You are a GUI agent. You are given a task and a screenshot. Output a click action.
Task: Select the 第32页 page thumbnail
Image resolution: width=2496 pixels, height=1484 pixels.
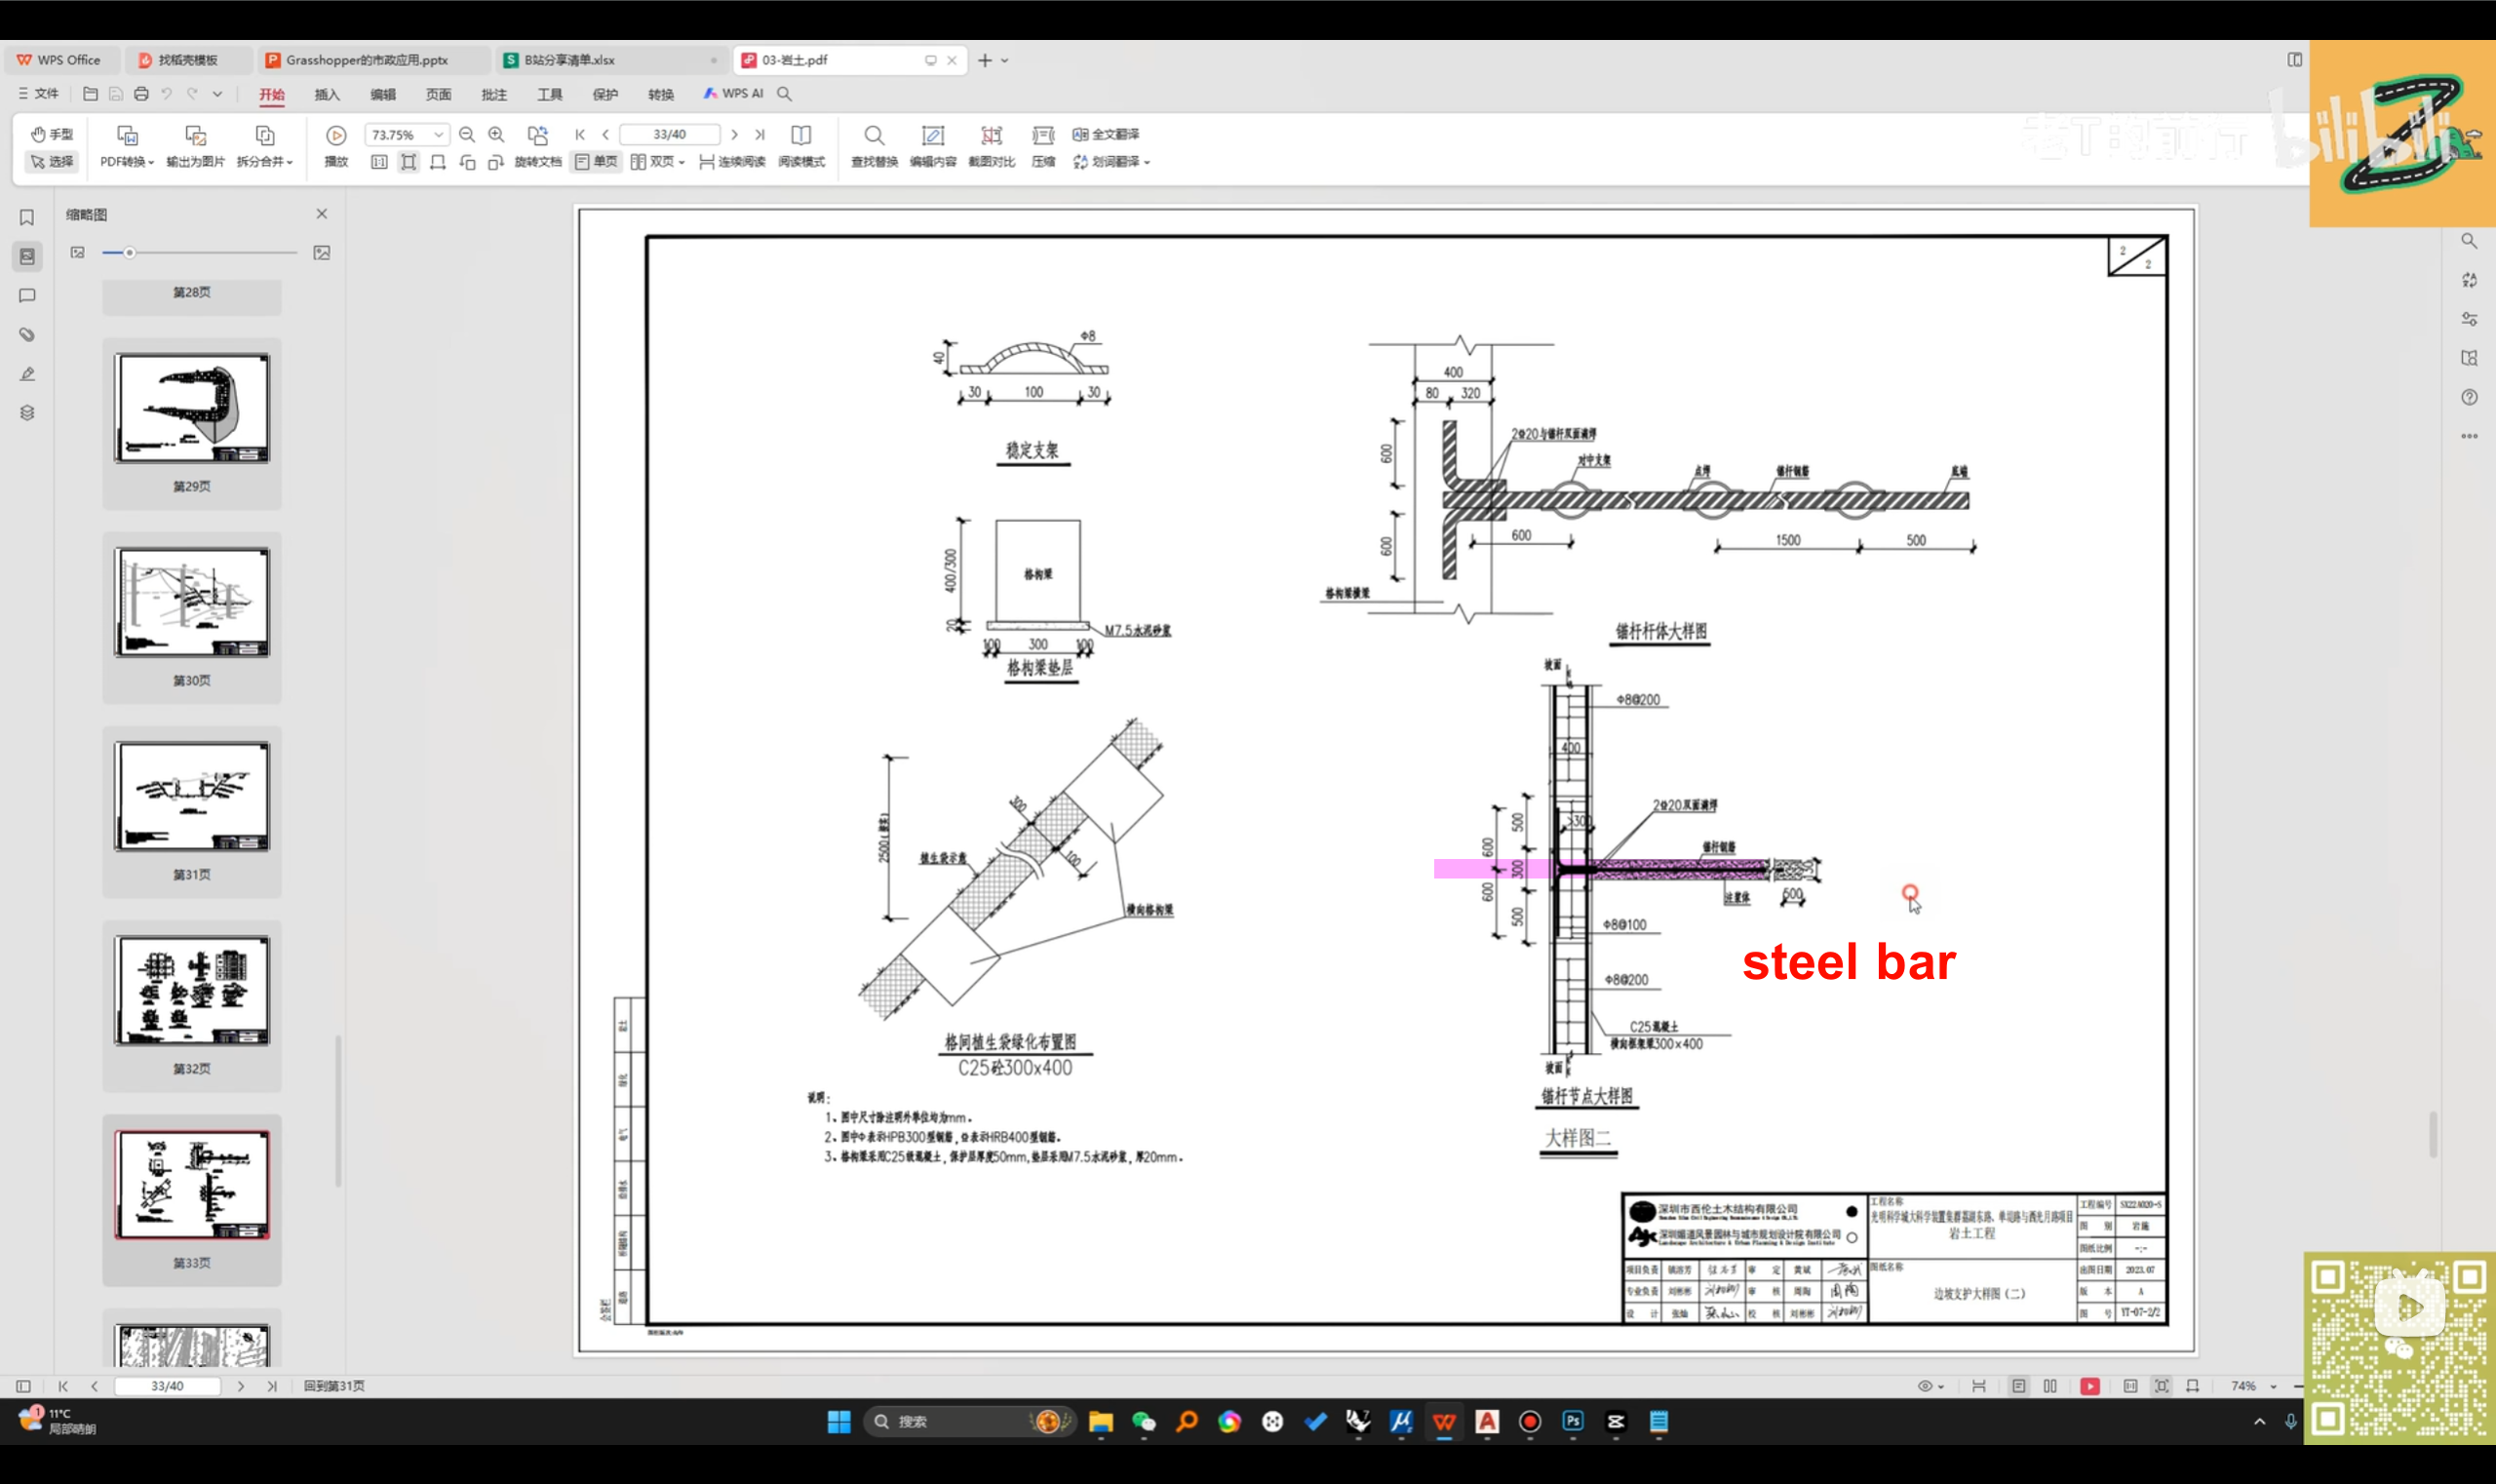(x=192, y=991)
